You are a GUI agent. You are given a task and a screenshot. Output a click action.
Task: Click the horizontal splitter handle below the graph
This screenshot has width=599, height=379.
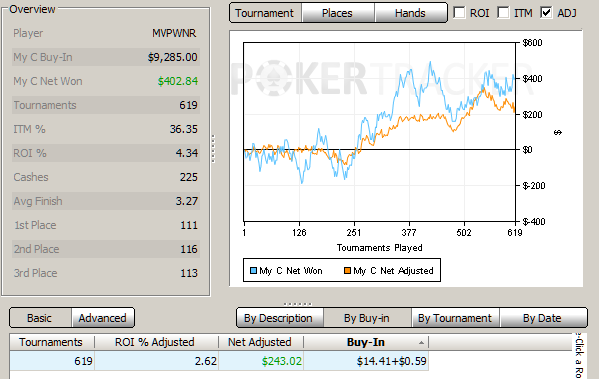[298, 304]
